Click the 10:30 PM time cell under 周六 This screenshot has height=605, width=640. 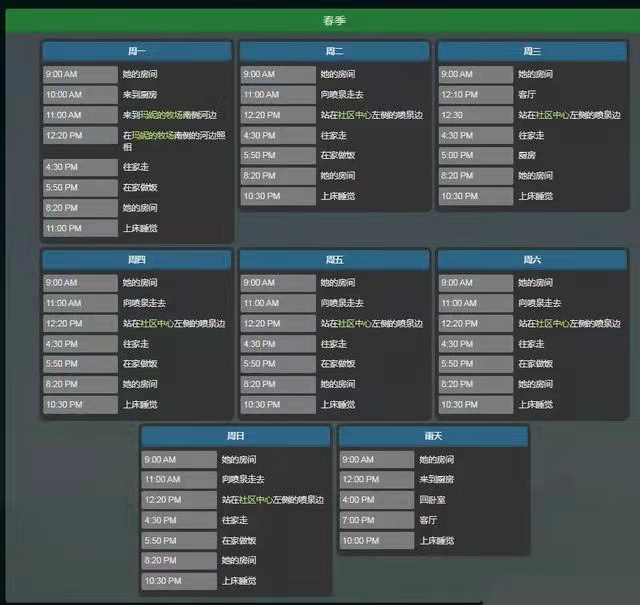(476, 405)
